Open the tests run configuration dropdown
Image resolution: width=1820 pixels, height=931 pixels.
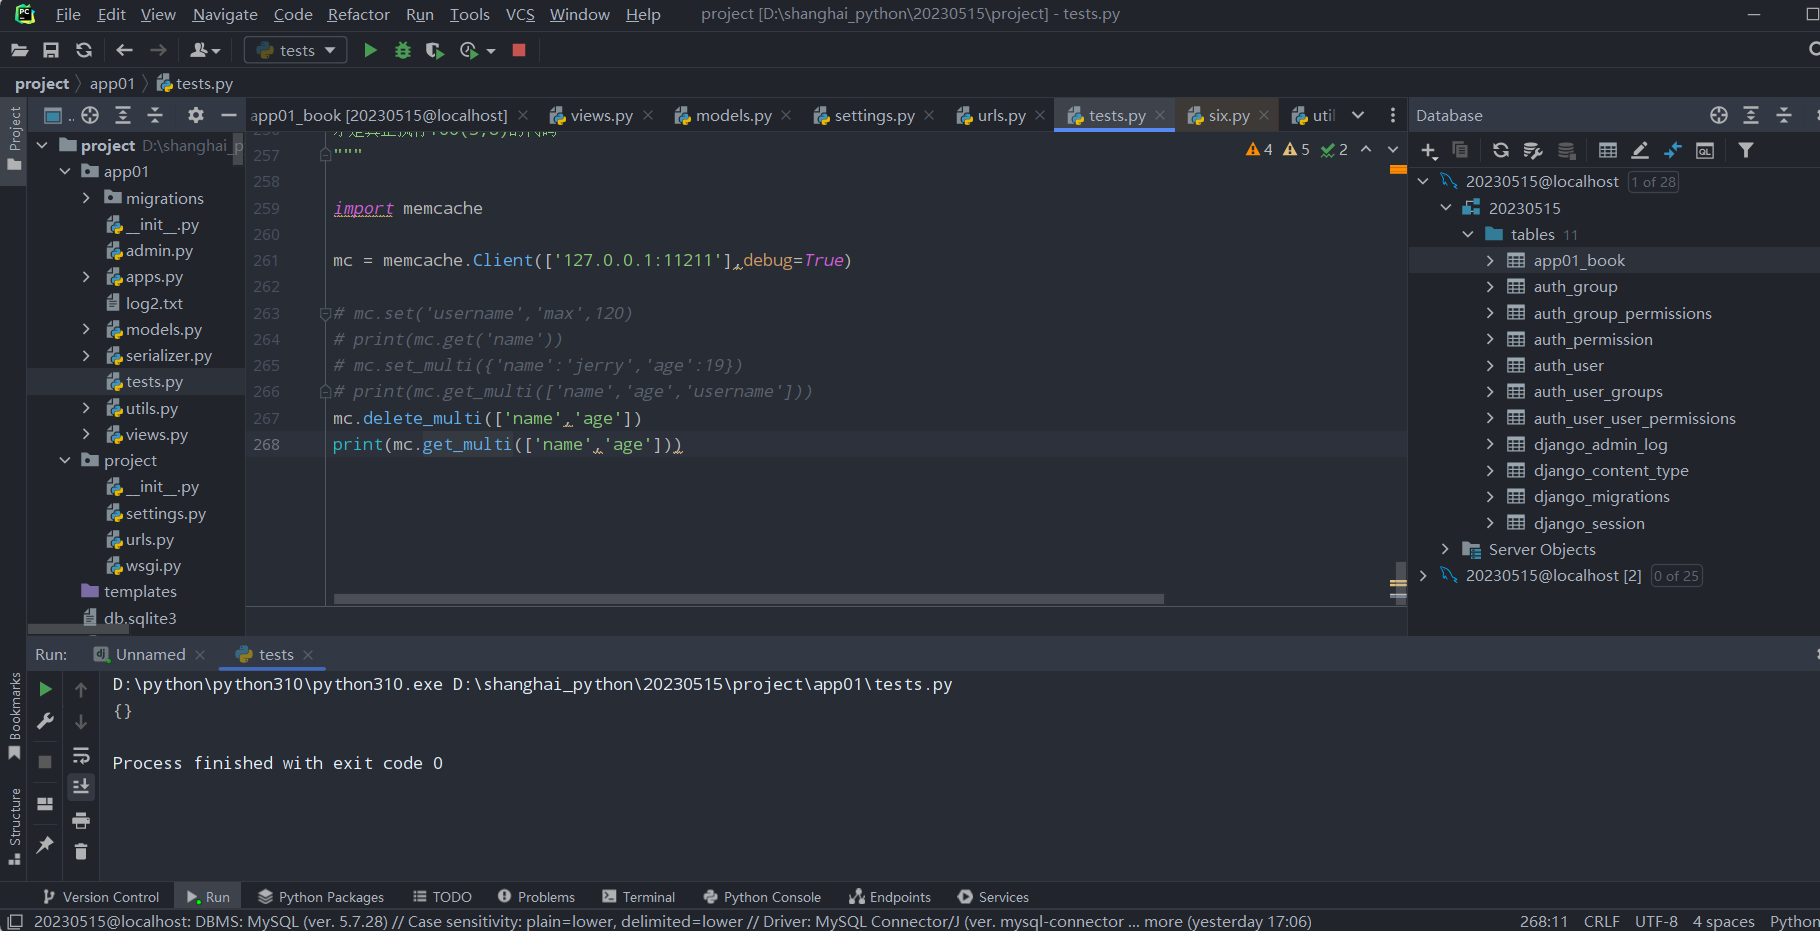coord(296,50)
